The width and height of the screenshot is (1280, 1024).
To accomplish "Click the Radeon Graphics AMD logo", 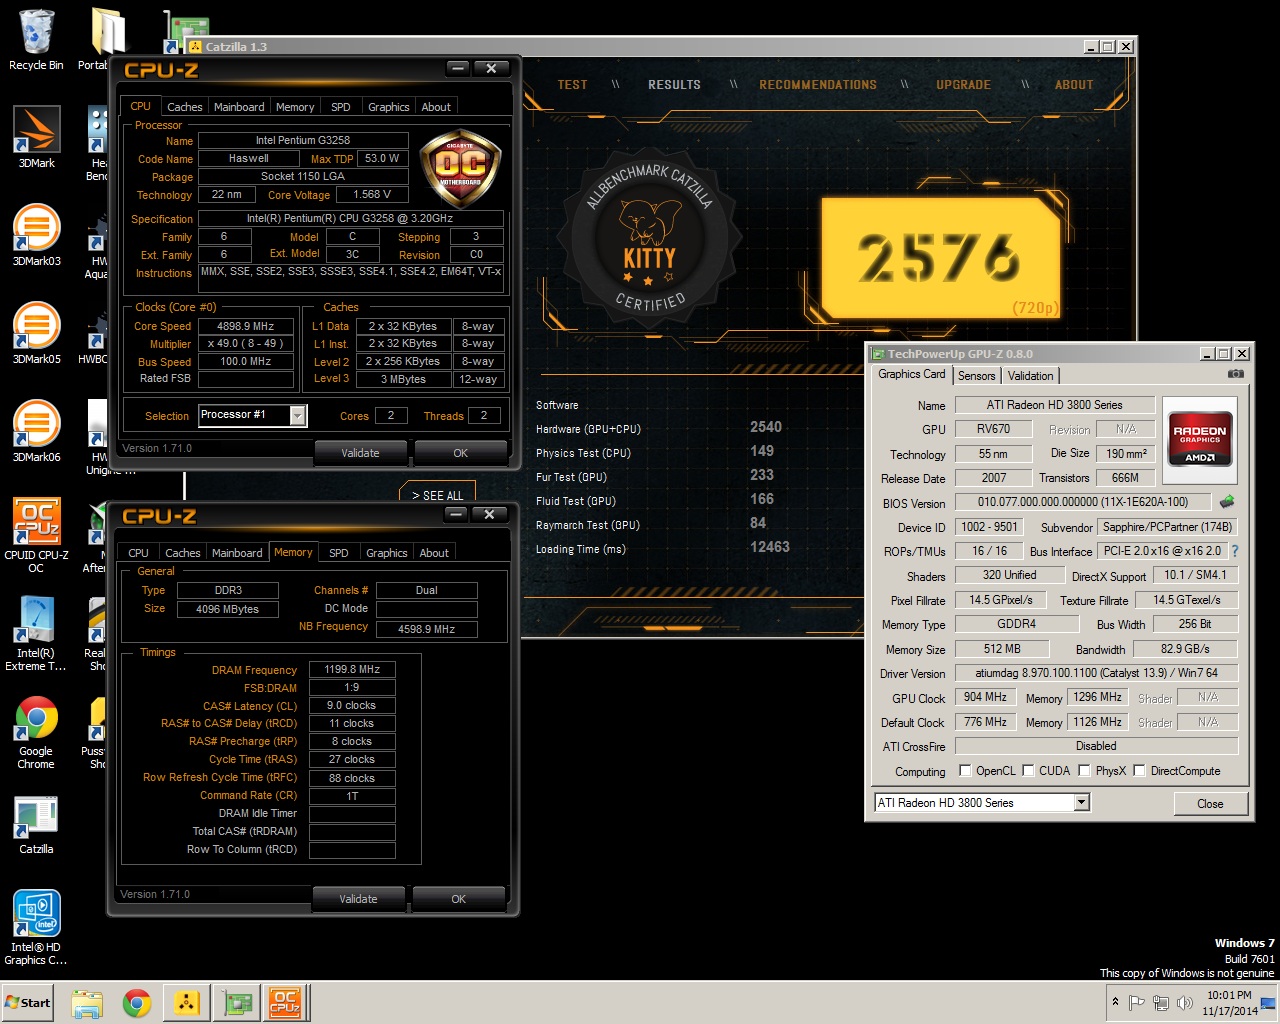I will pos(1200,441).
